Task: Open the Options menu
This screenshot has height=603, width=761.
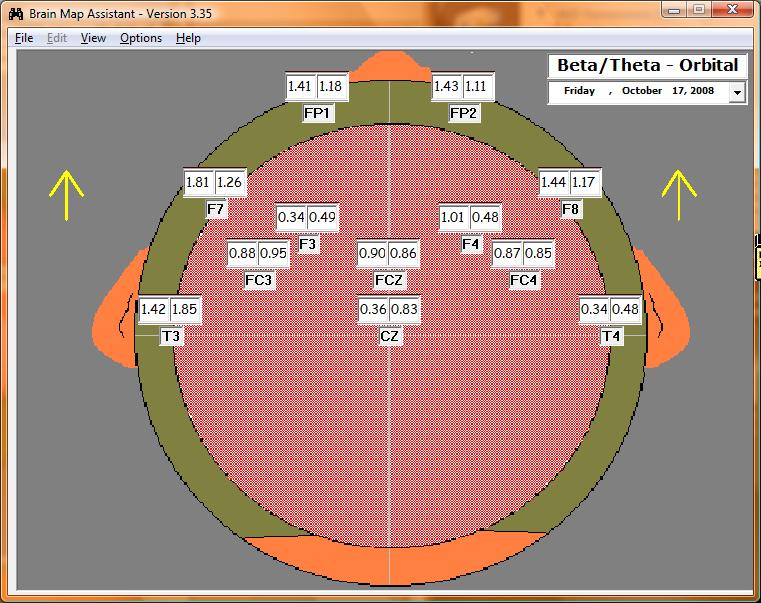Action: click(141, 38)
